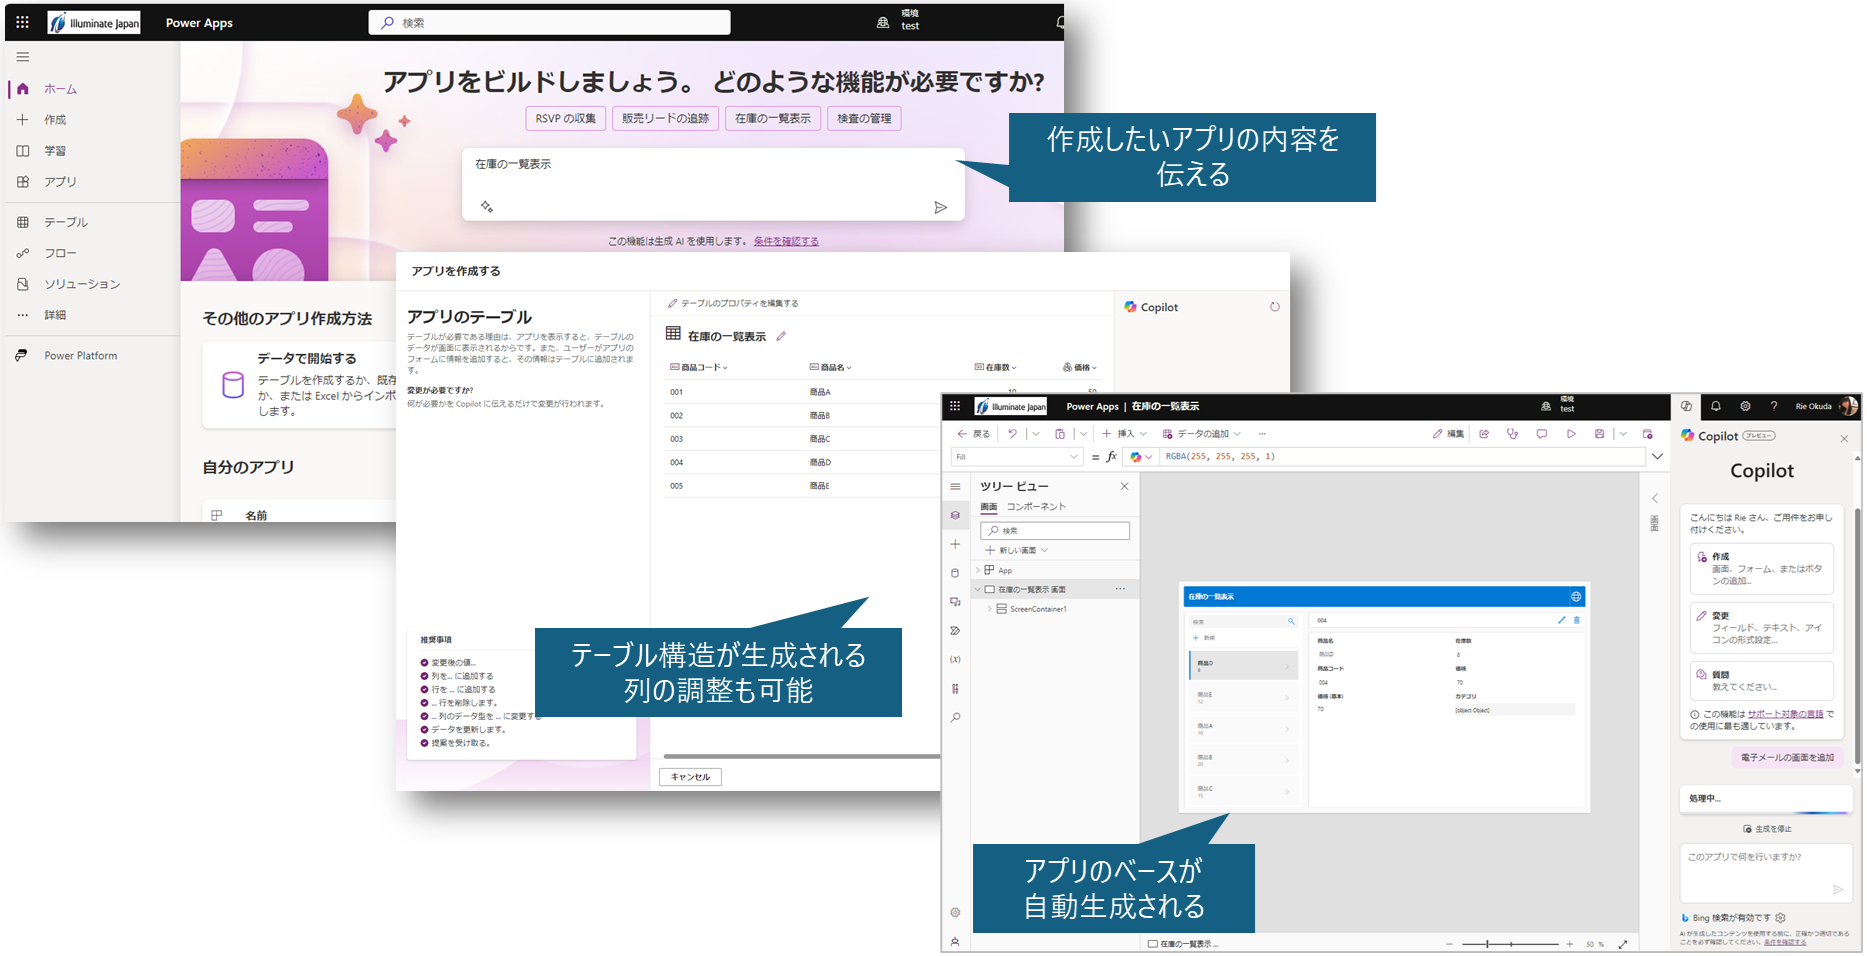Expand the App node in tree view
Image resolution: width=1867 pixels, height=956 pixels.
click(978, 570)
